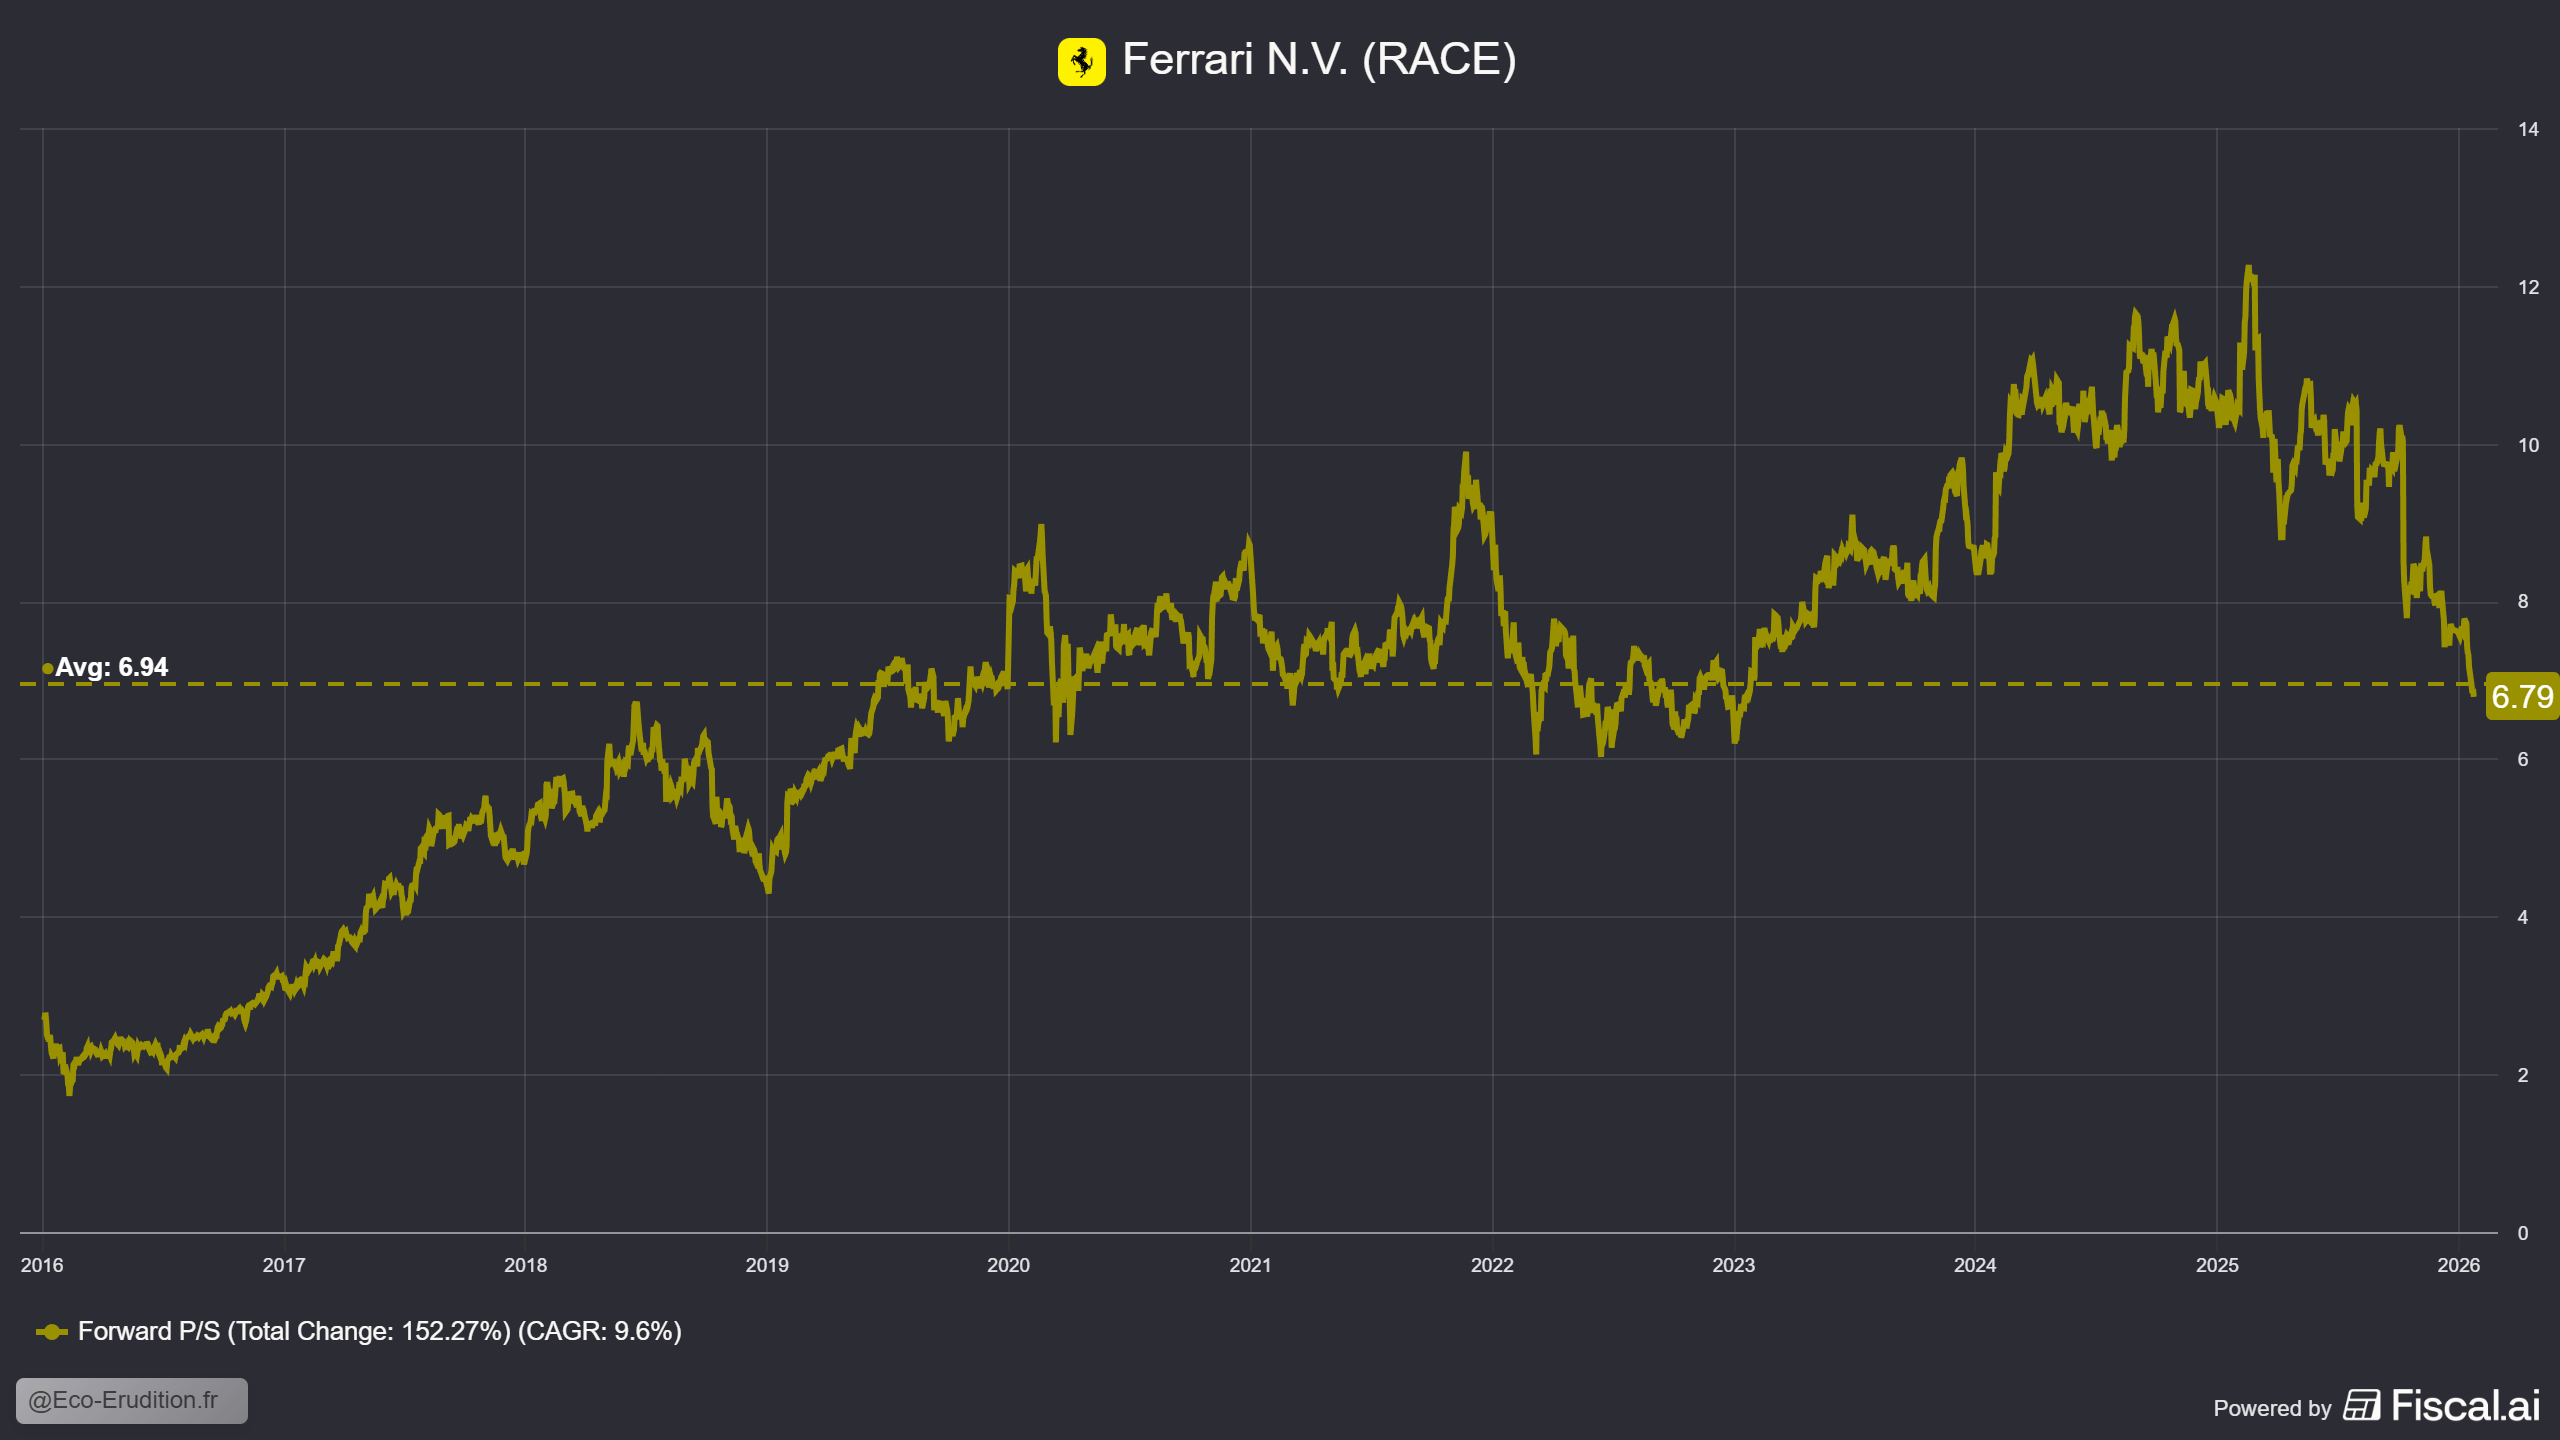
Task: Click the 6.79 current value badge
Action: 2521,696
